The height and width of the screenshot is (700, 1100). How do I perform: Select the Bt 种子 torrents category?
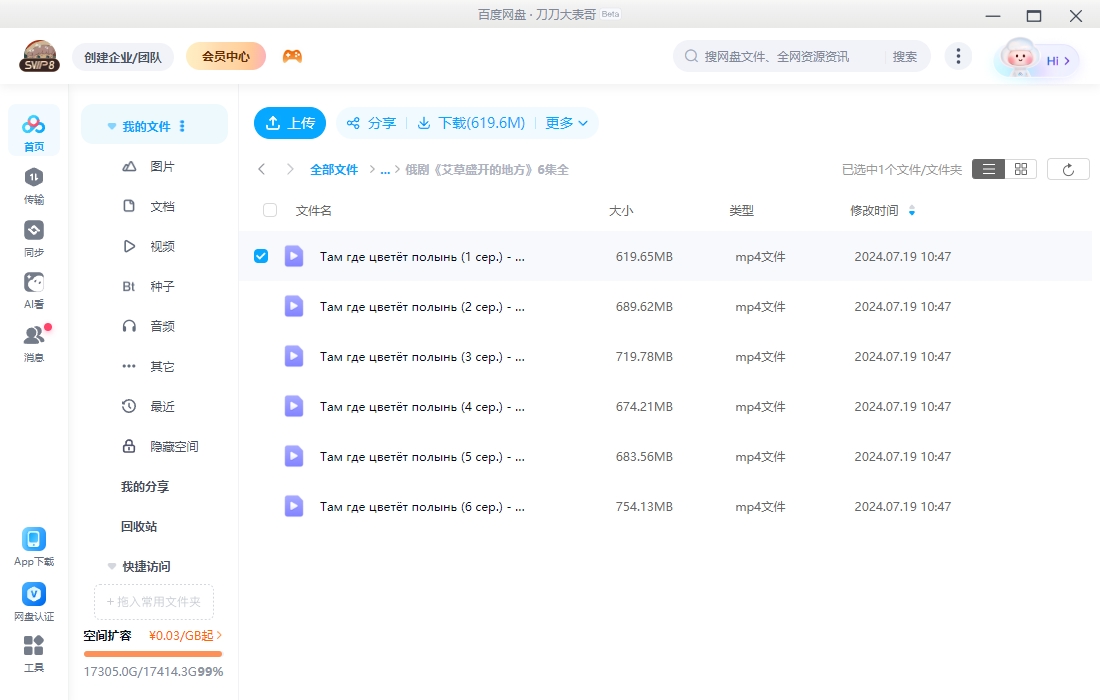pyautogui.click(x=151, y=285)
